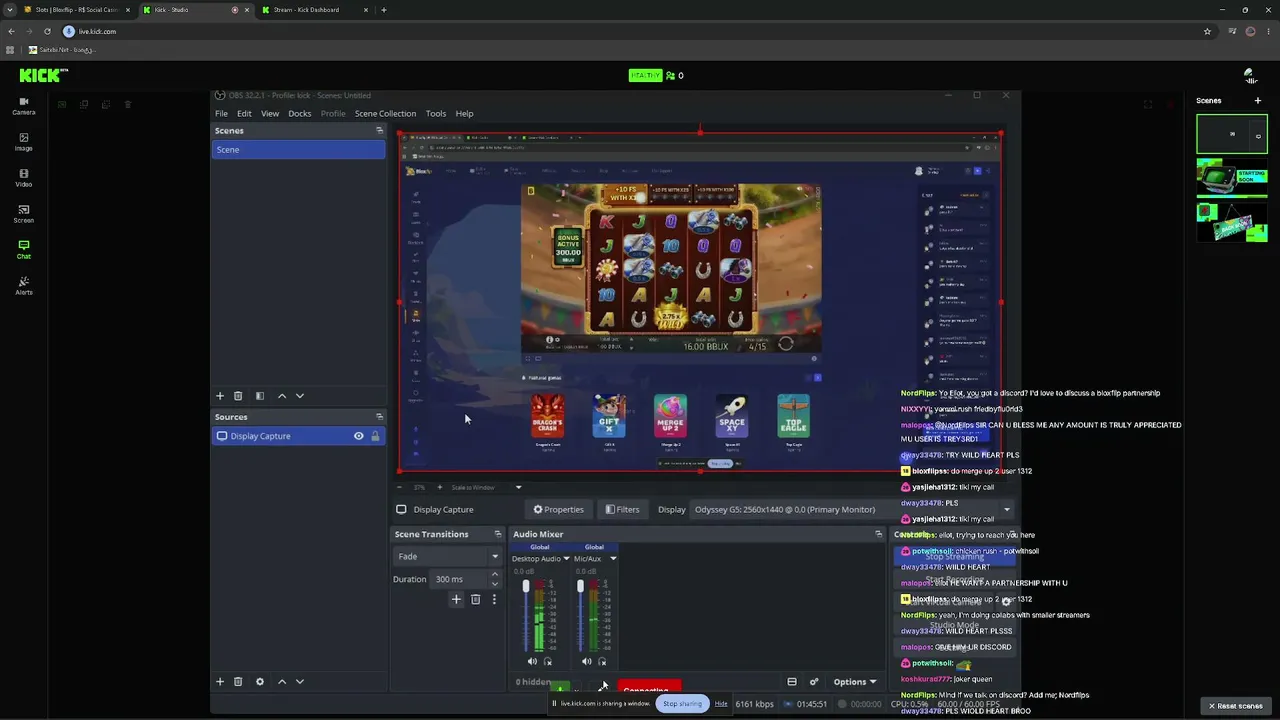Open the Edit menu in OBS
Screen dimensions: 1280x720
click(244, 114)
